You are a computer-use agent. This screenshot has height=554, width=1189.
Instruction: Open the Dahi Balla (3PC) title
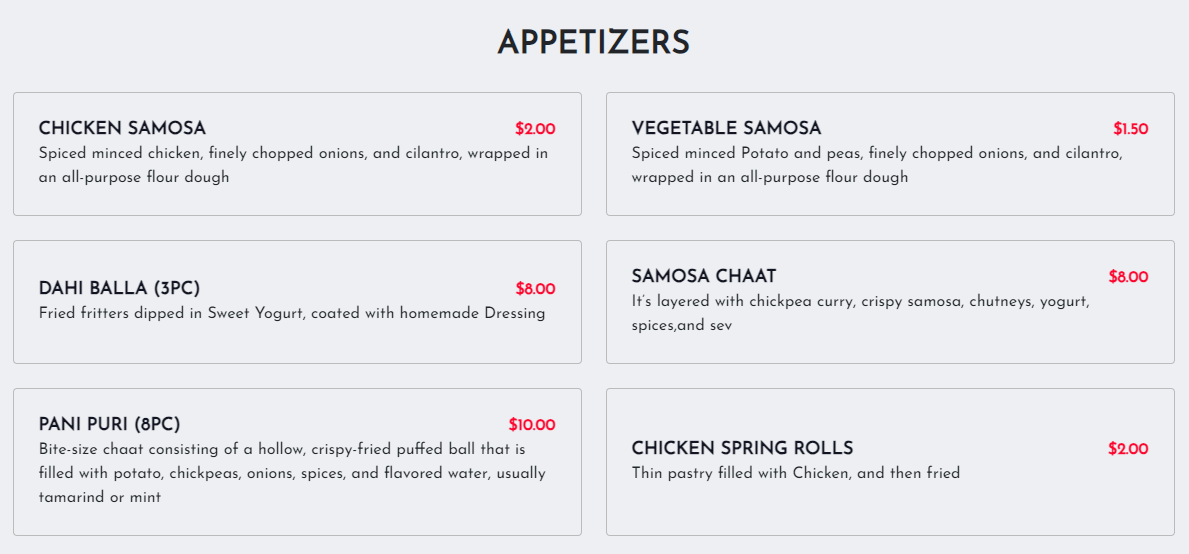pos(119,289)
